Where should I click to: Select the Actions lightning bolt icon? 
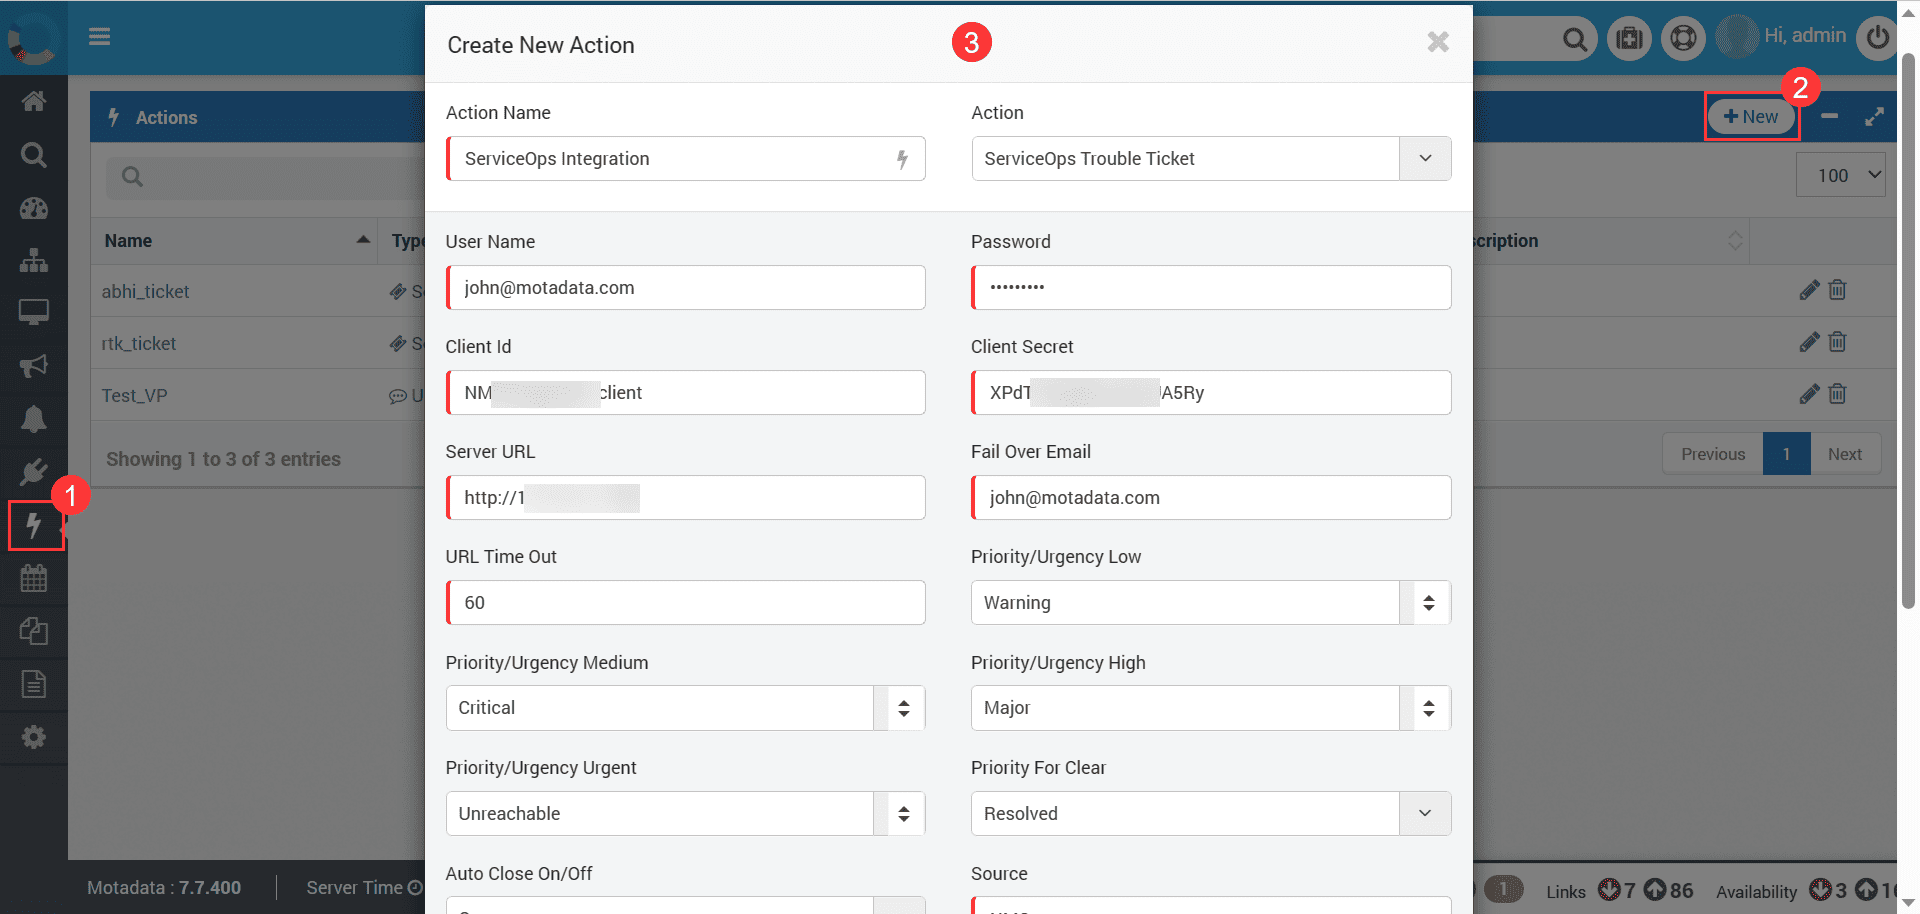(35, 525)
